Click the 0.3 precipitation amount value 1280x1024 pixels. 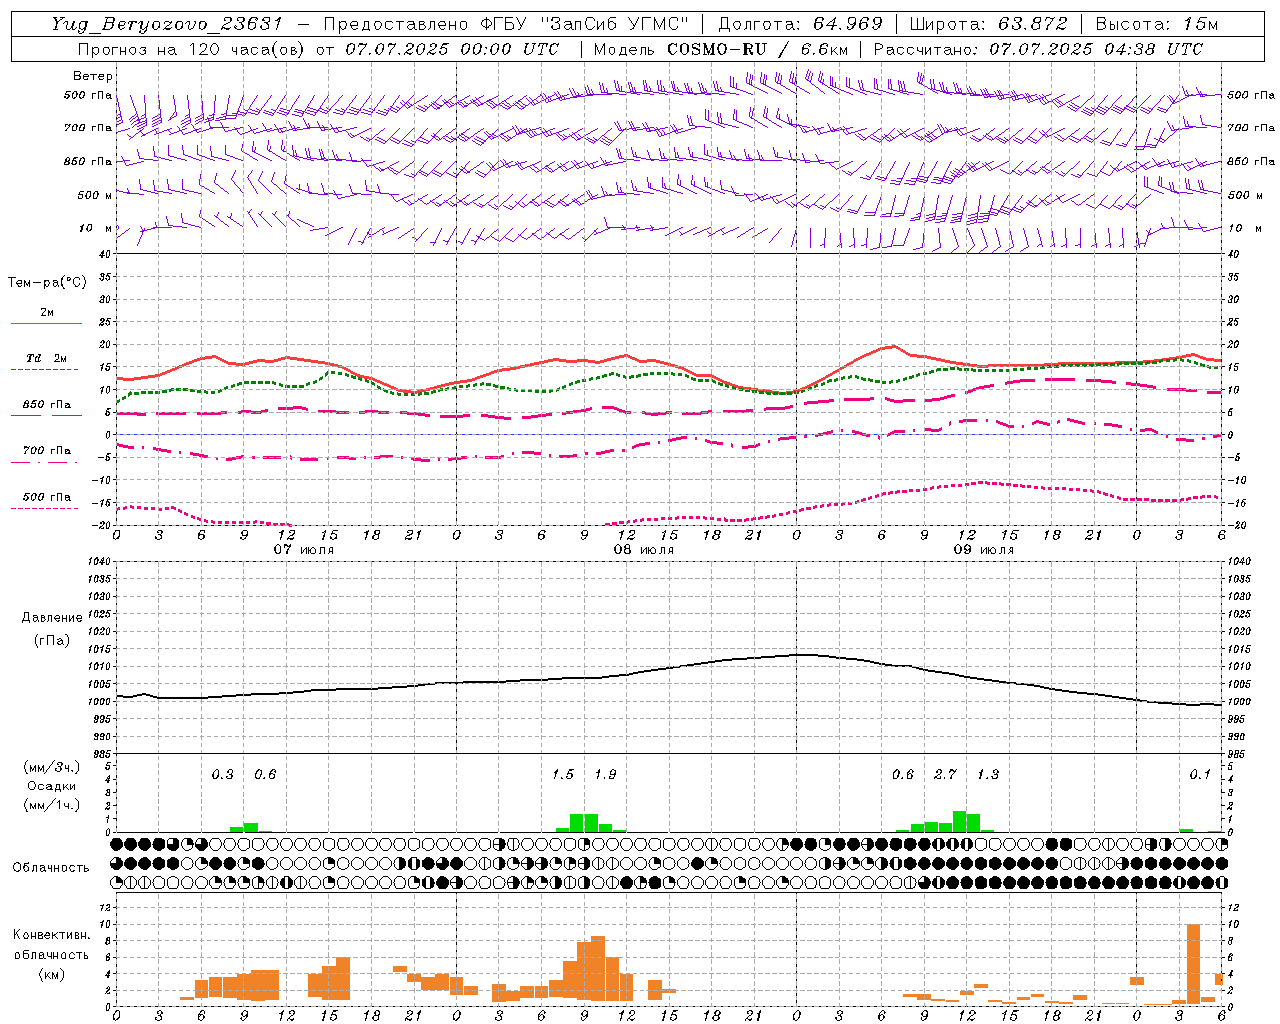222,774
